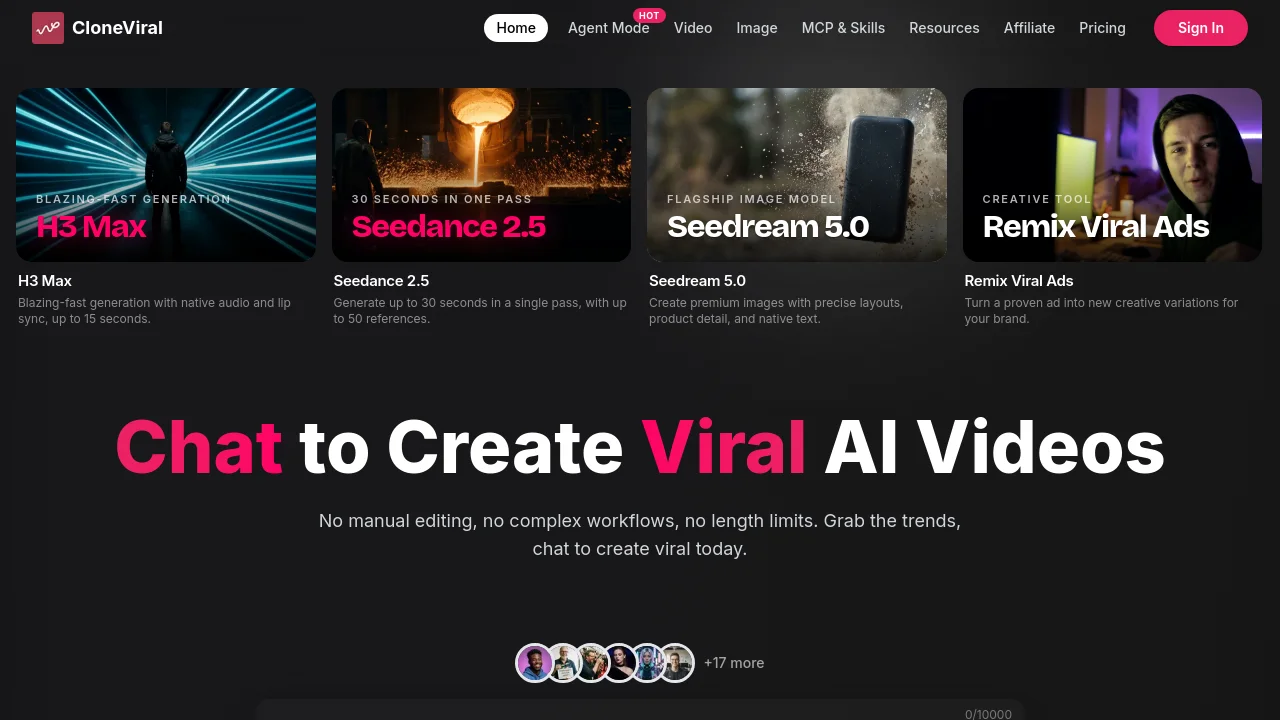Open the Resources menu
The width and height of the screenshot is (1280, 720).
[944, 28]
